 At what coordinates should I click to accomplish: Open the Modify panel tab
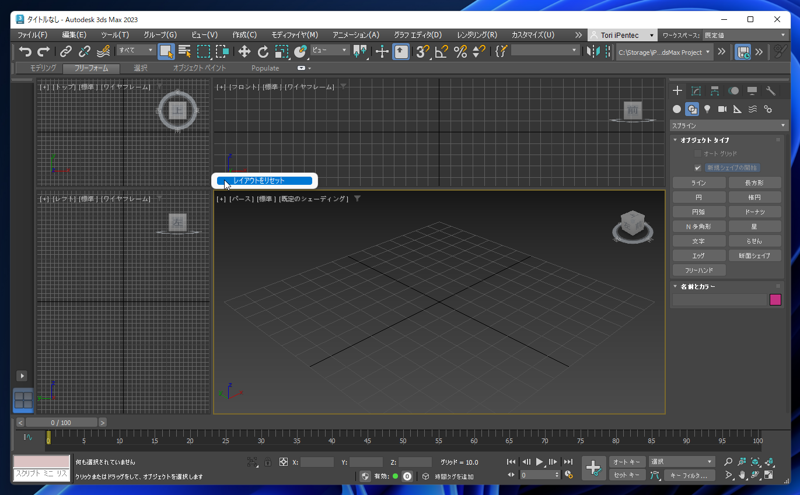696,91
